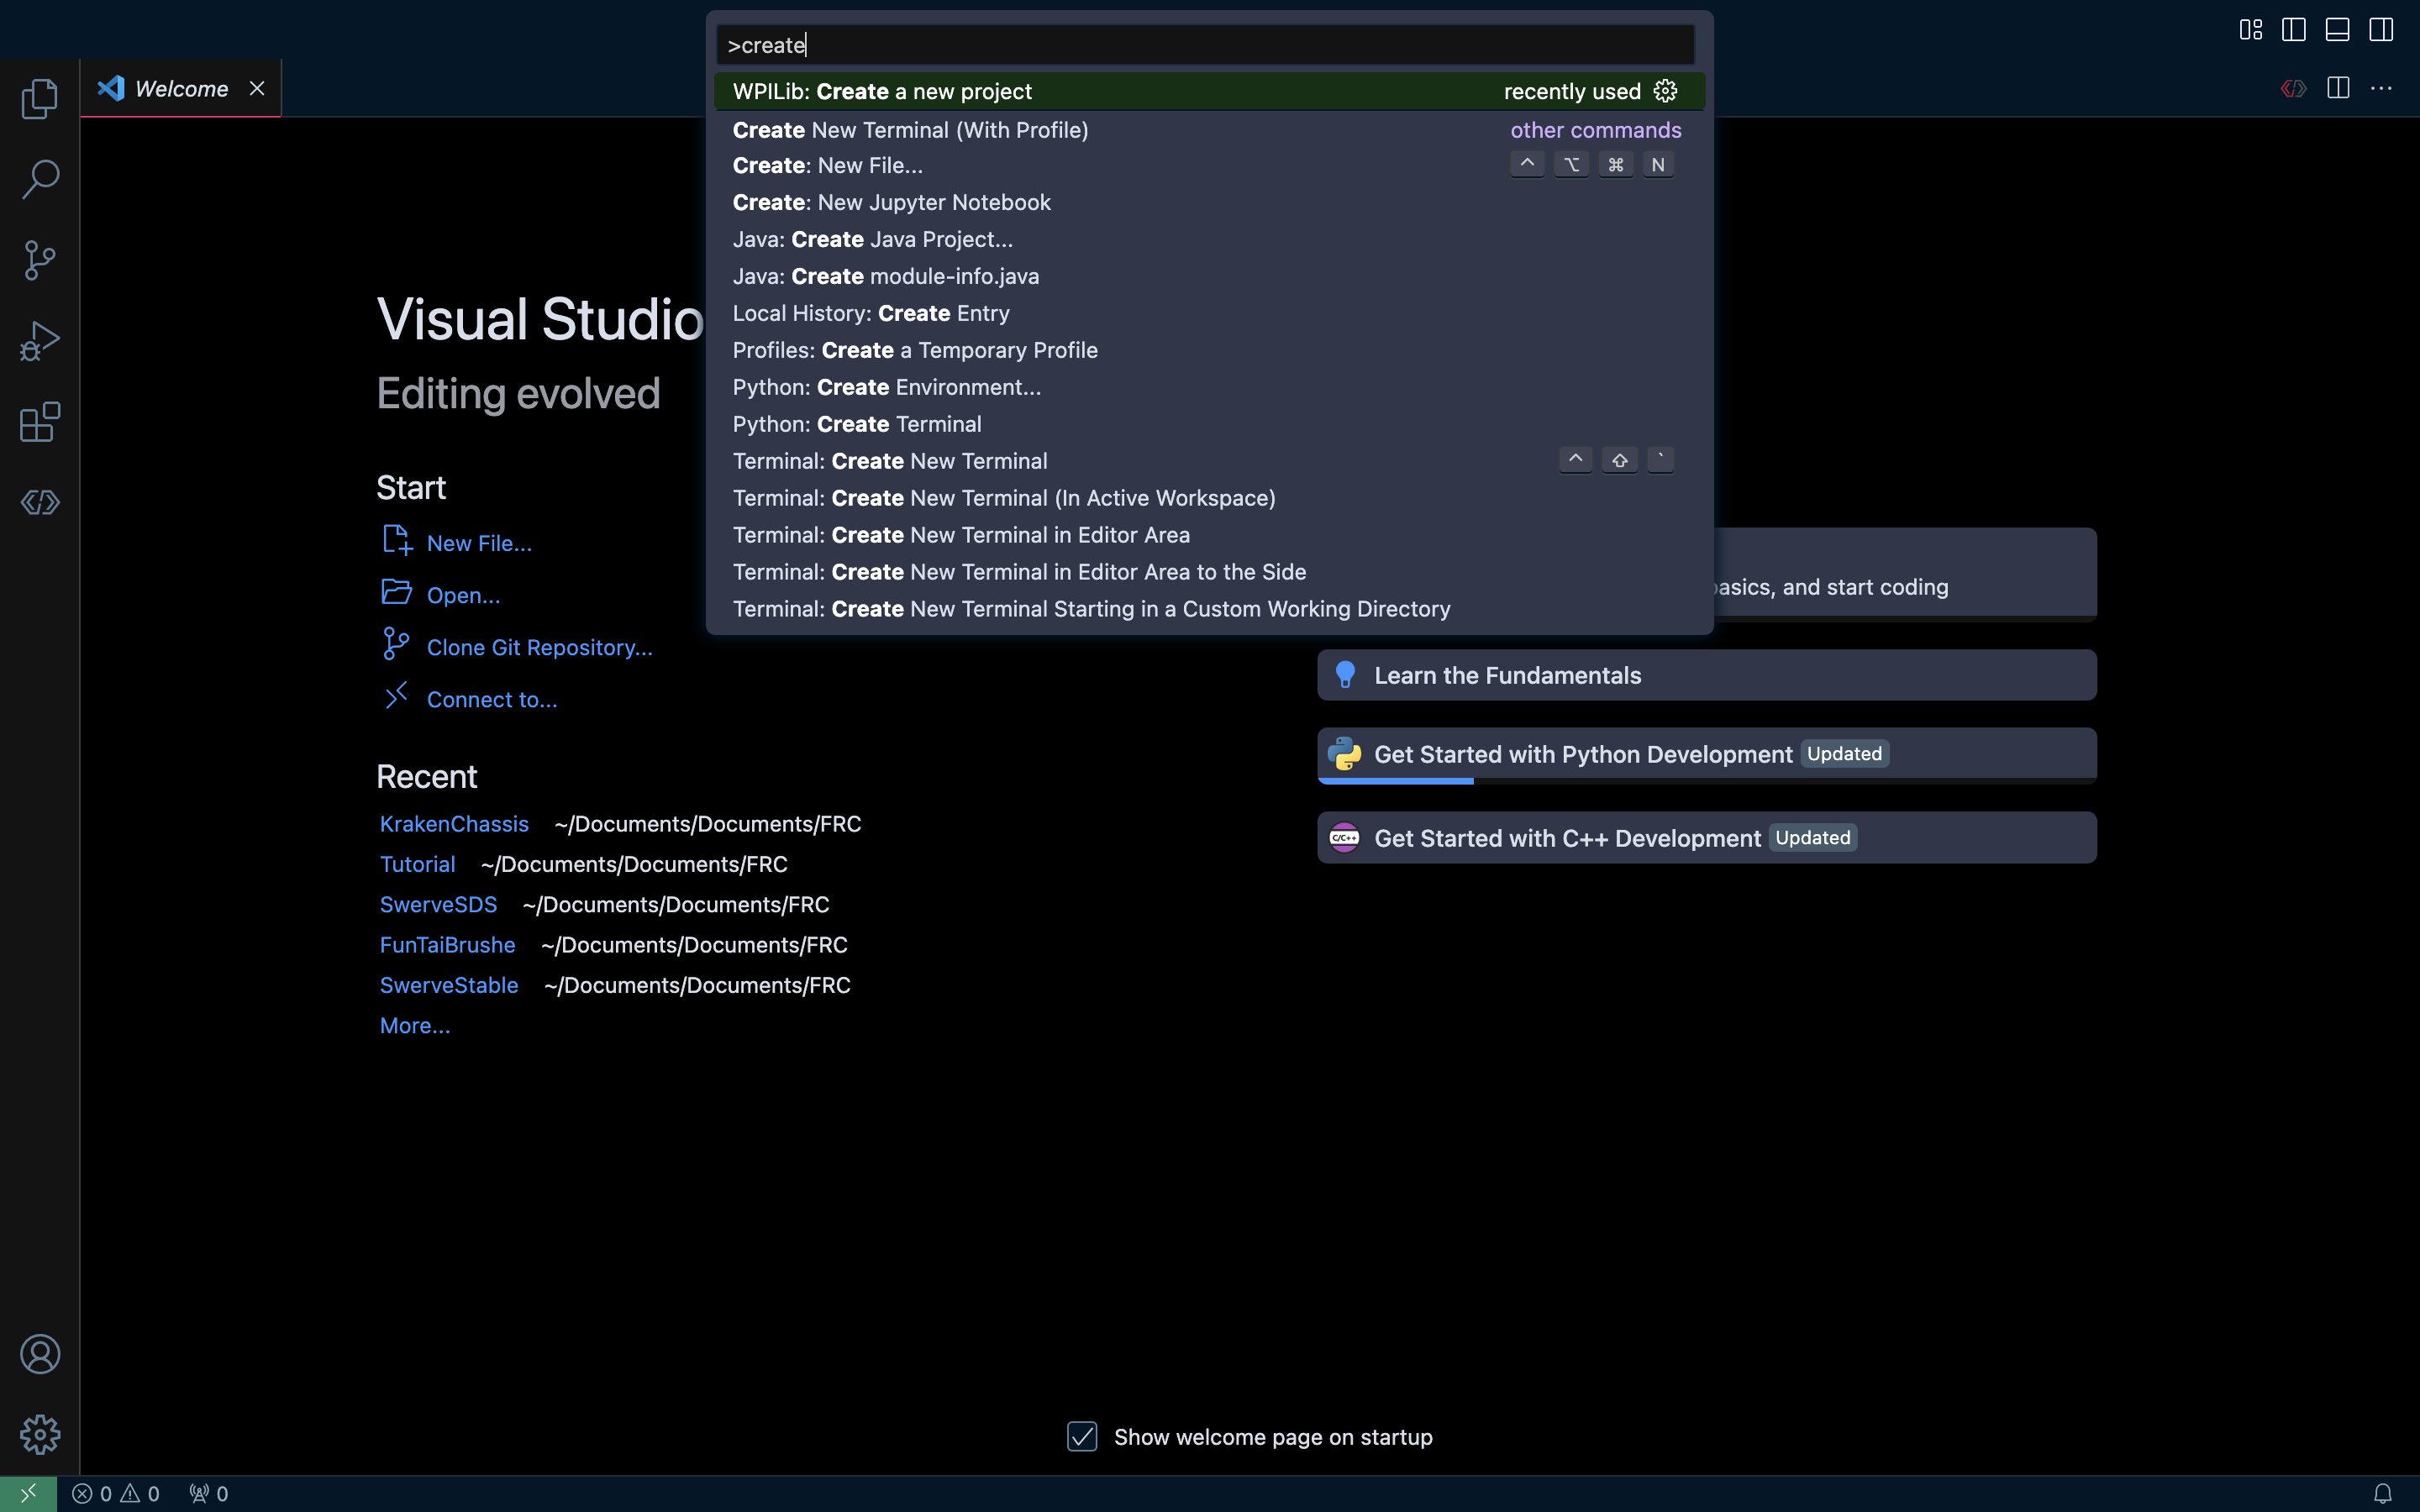Open the Accounts icon in activity bar
This screenshot has height=1512, width=2420.
pyautogui.click(x=40, y=1354)
